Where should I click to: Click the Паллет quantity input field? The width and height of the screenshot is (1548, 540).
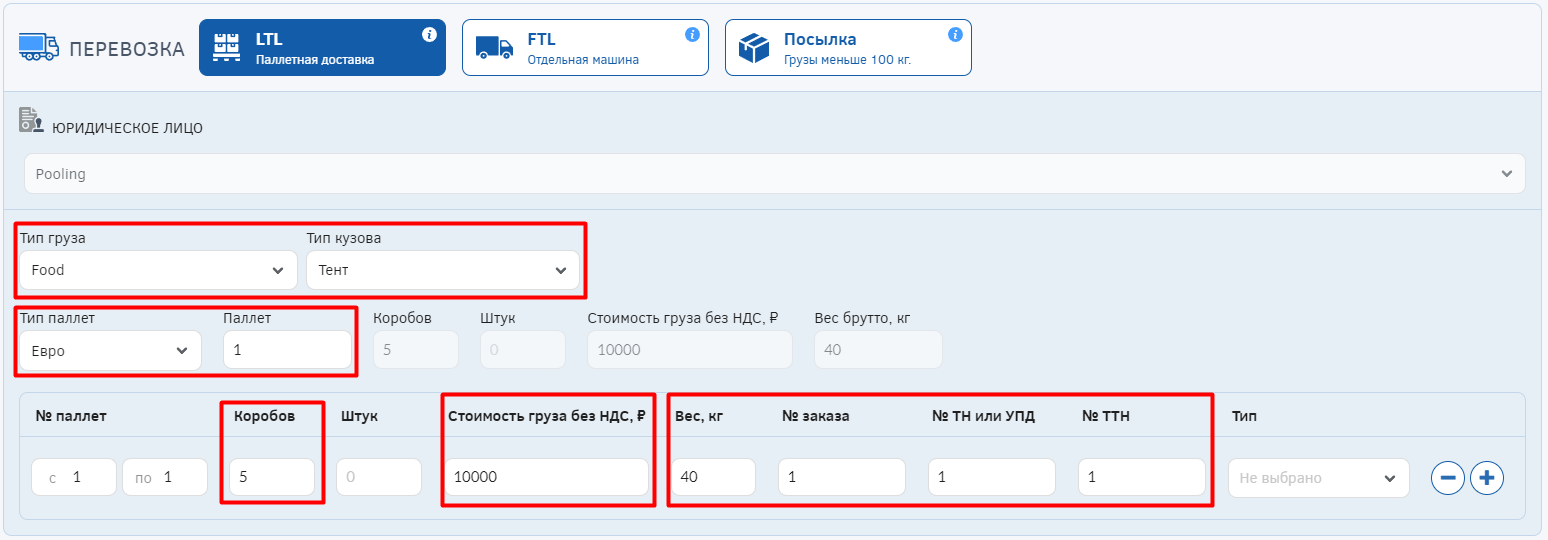coord(287,351)
